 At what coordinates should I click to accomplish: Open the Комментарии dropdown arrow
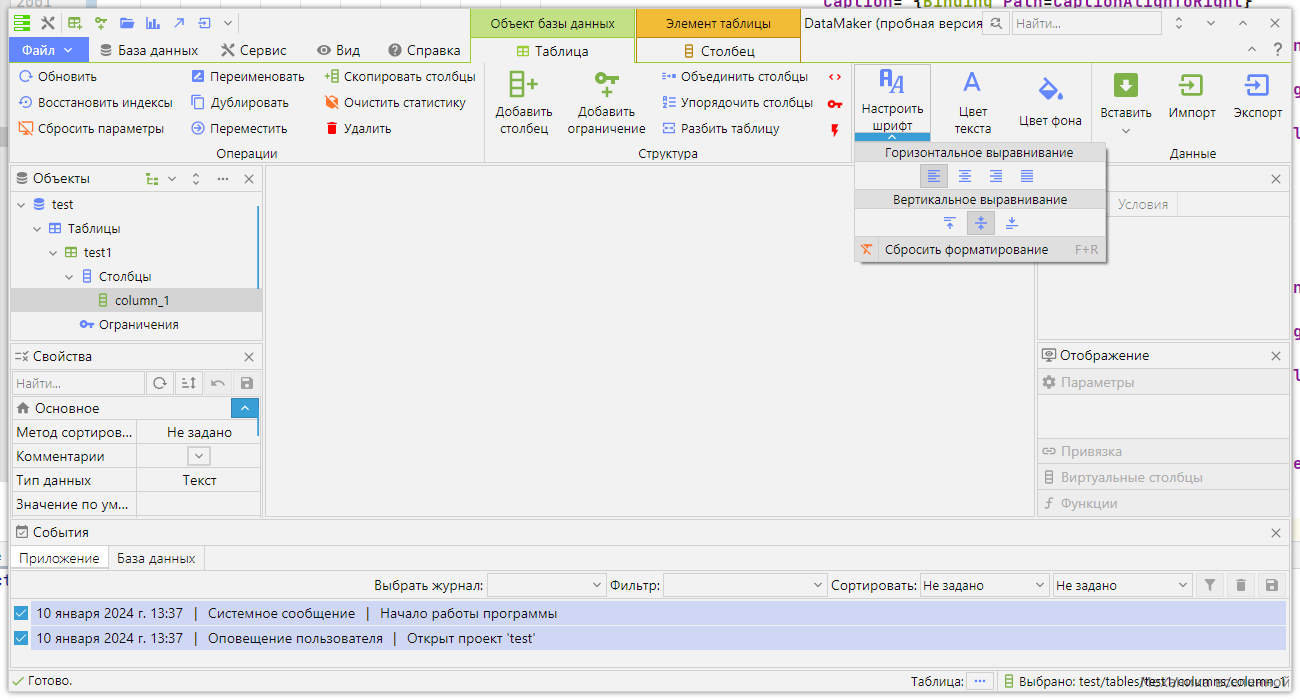coord(199,456)
